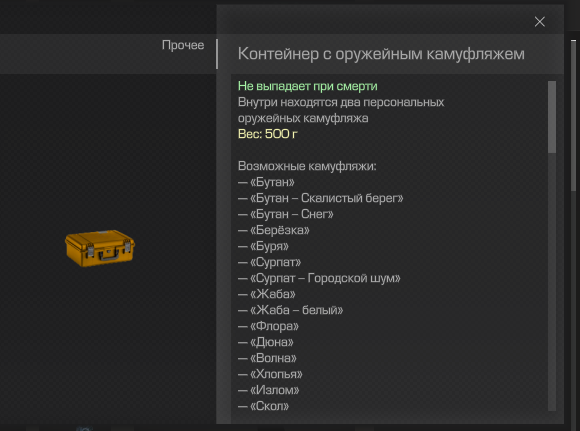Click the «Берёзка» camouflage line
The width and height of the screenshot is (580, 431).
point(274,230)
